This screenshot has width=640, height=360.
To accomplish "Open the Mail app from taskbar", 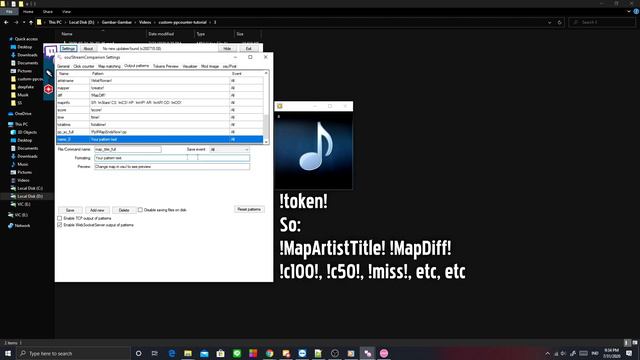I will (204, 353).
